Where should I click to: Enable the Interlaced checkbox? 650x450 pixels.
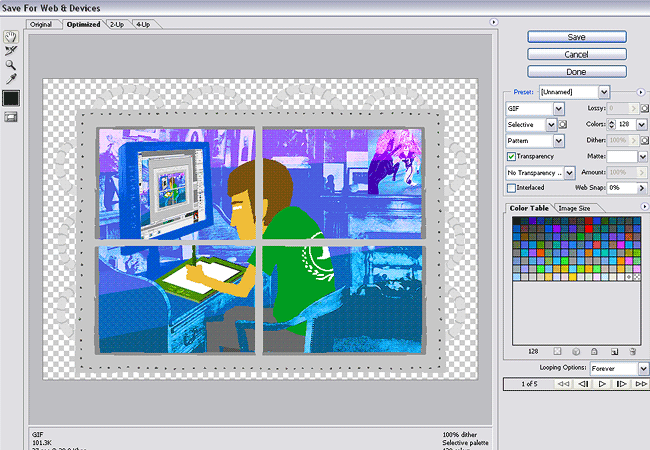pos(512,188)
